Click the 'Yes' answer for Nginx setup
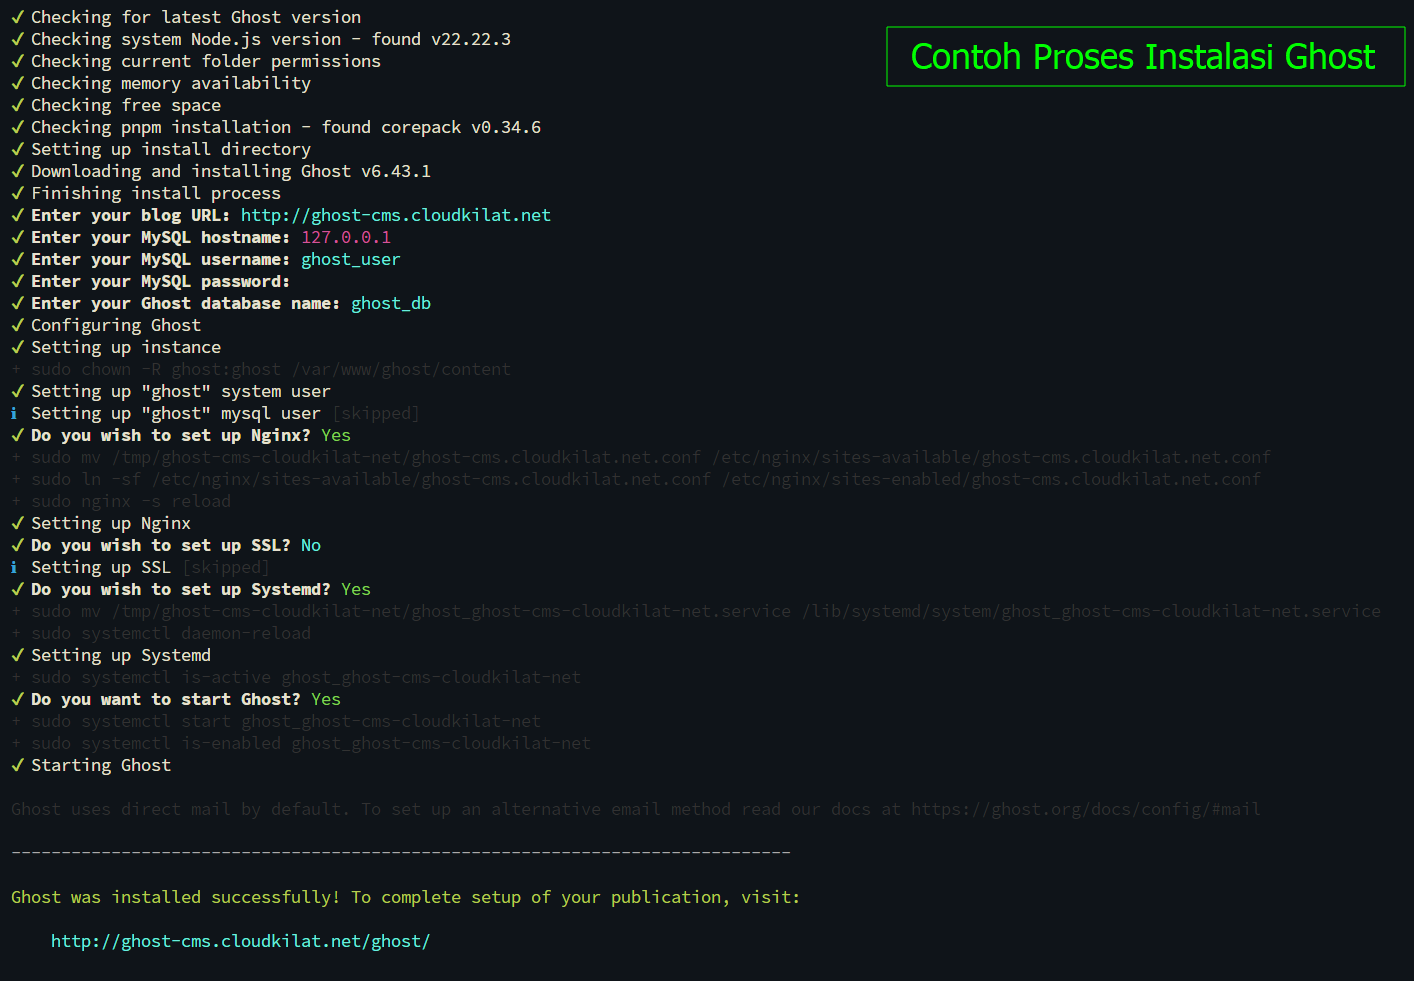Screen dimensions: 1414x981 pyautogui.click(x=336, y=435)
